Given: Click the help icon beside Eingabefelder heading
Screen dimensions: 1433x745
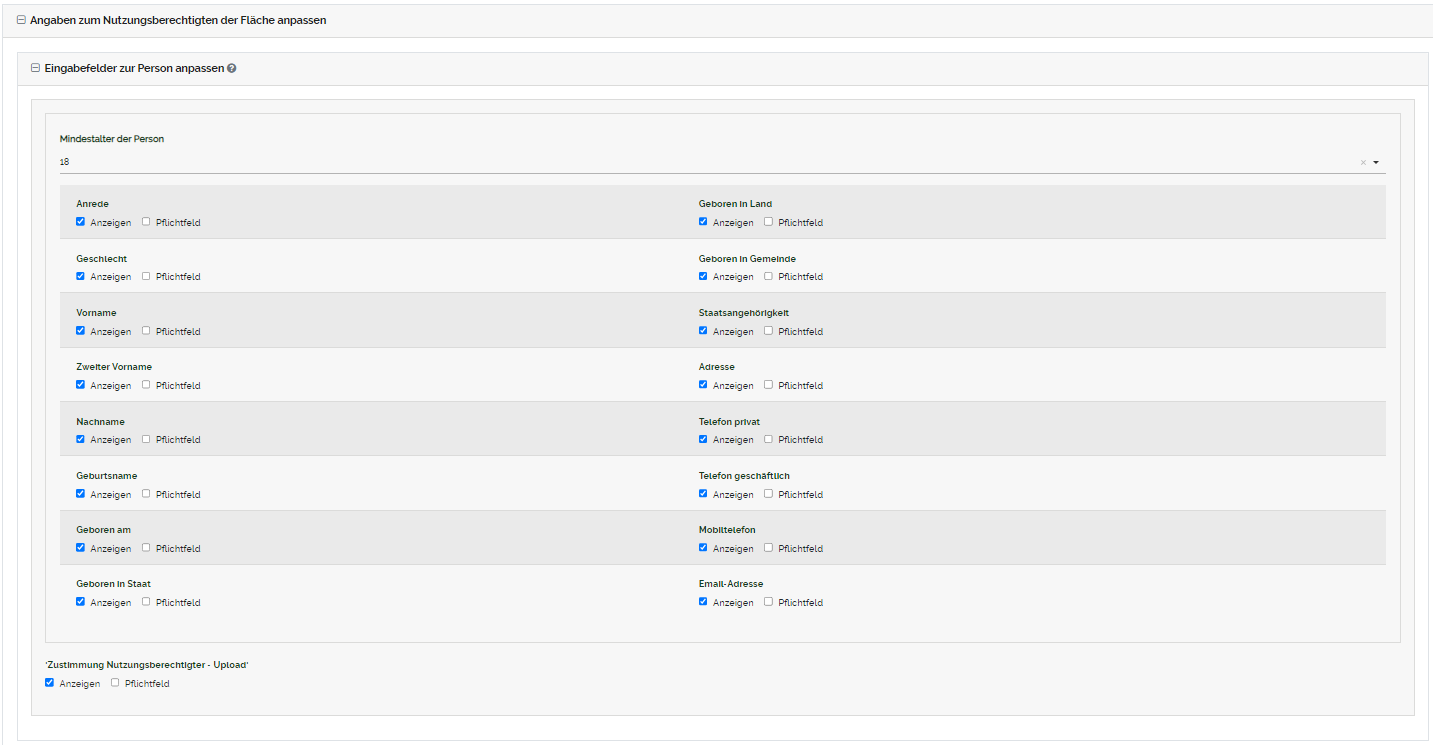Looking at the screenshot, I should tap(232, 69).
